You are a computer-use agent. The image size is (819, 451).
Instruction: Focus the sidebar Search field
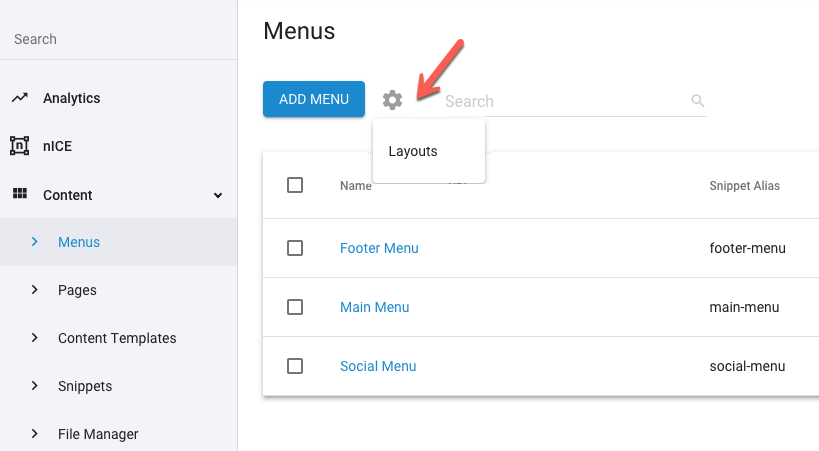click(x=110, y=39)
